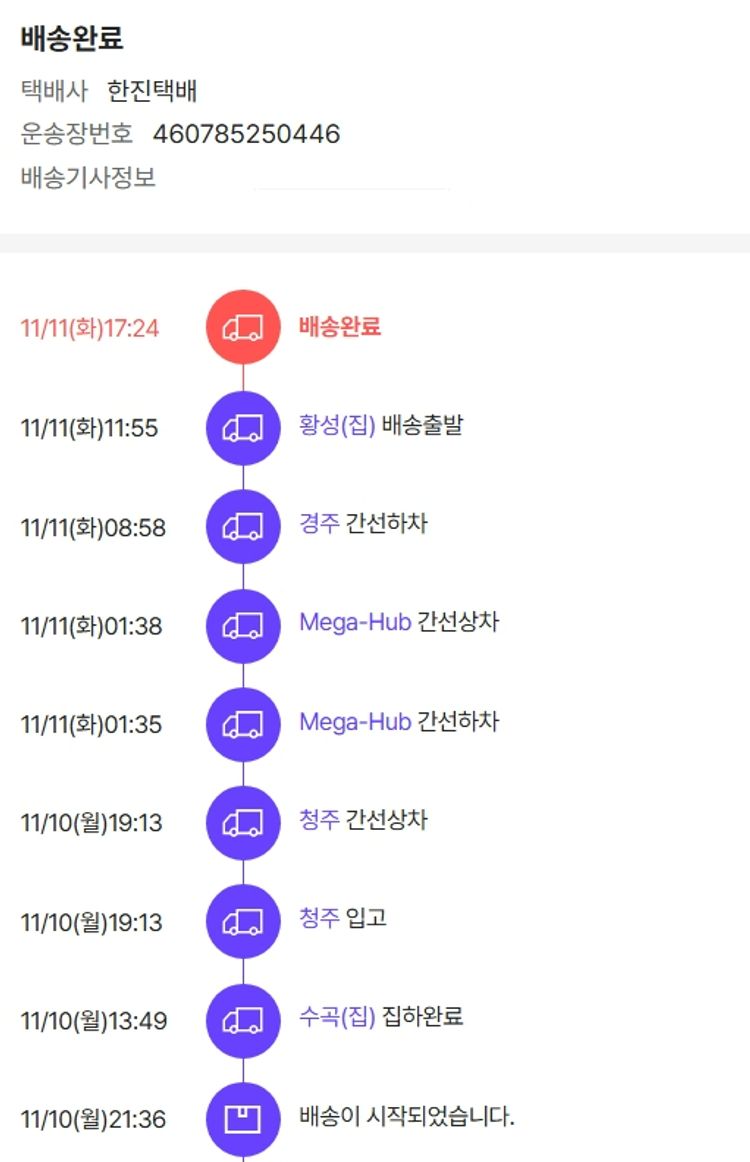Open the 청주 link next to 입고
The width and height of the screenshot is (750, 1162).
[x=319, y=919]
